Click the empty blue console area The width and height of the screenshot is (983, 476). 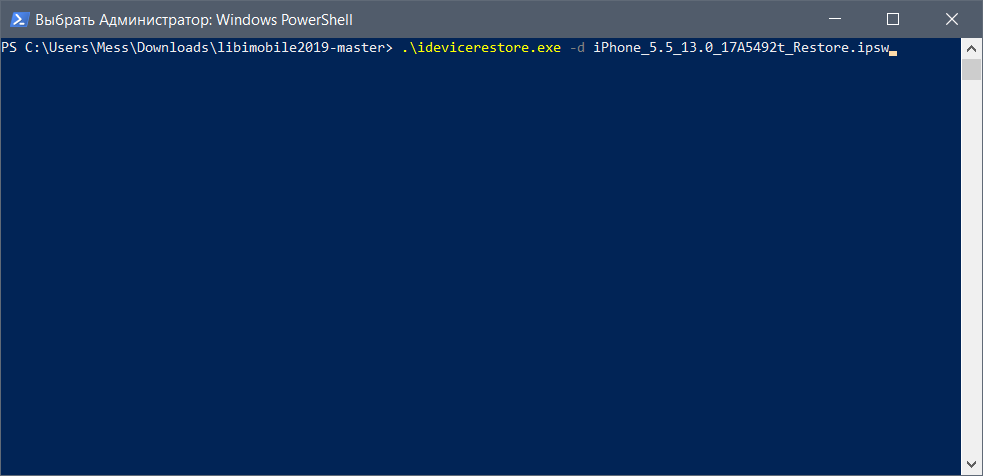coord(480,260)
